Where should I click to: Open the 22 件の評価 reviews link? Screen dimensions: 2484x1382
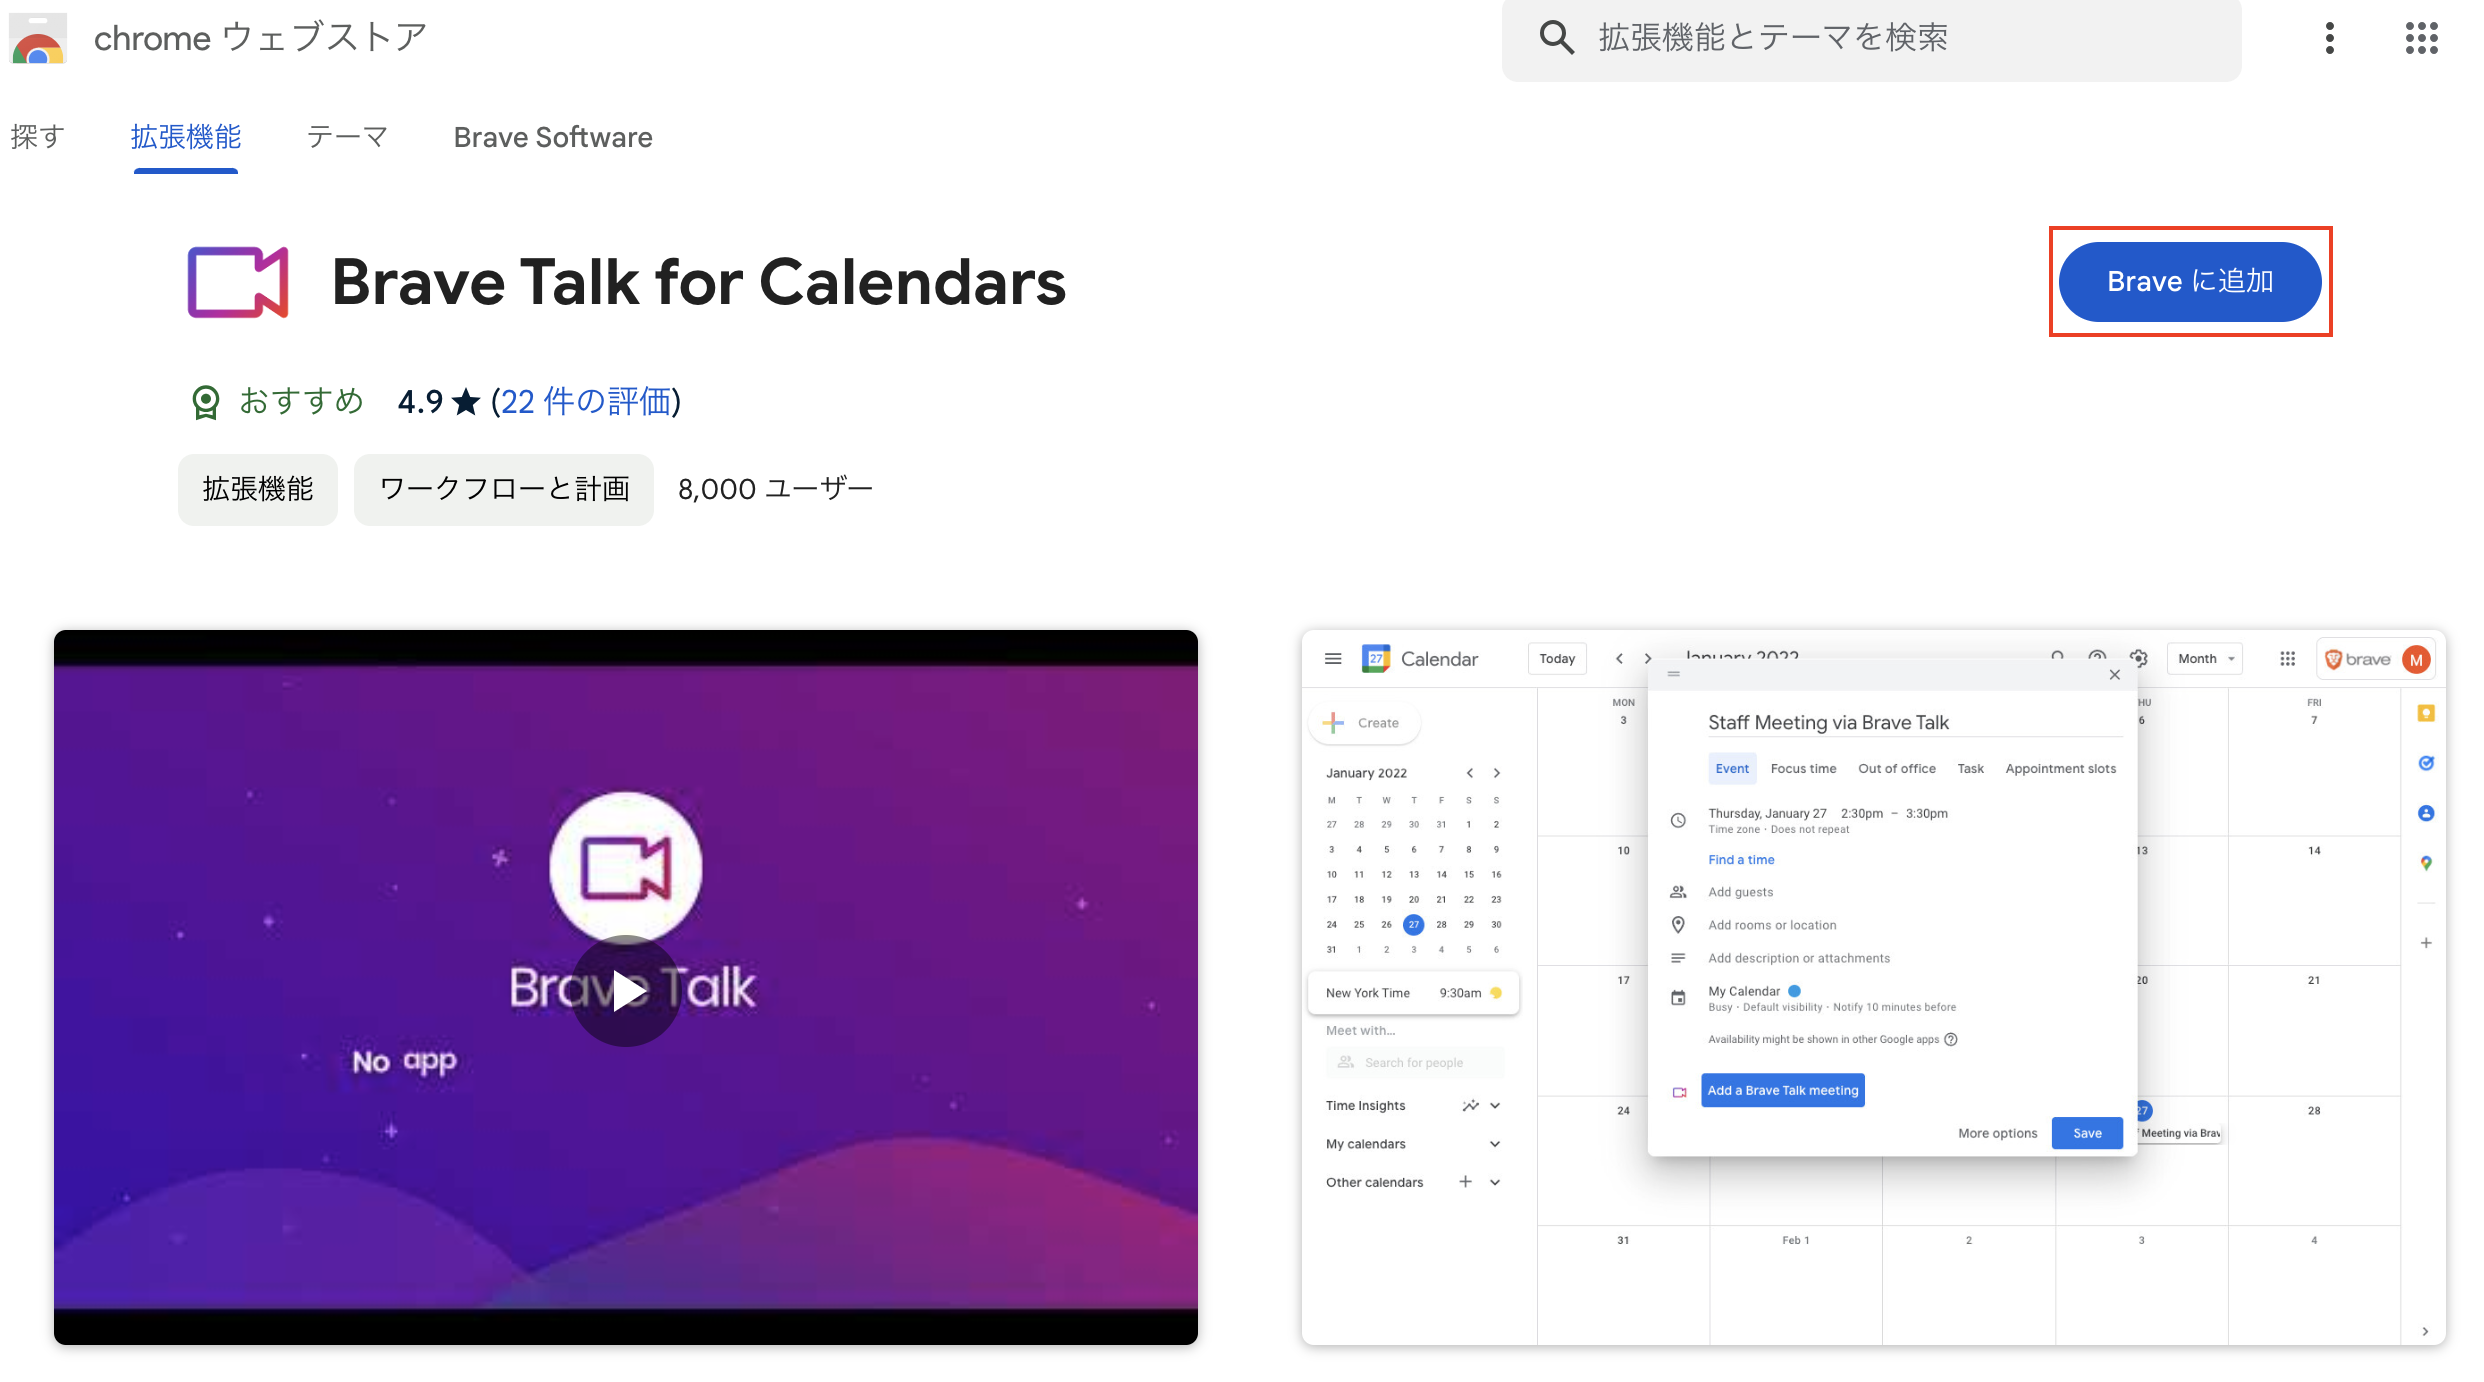click(585, 402)
